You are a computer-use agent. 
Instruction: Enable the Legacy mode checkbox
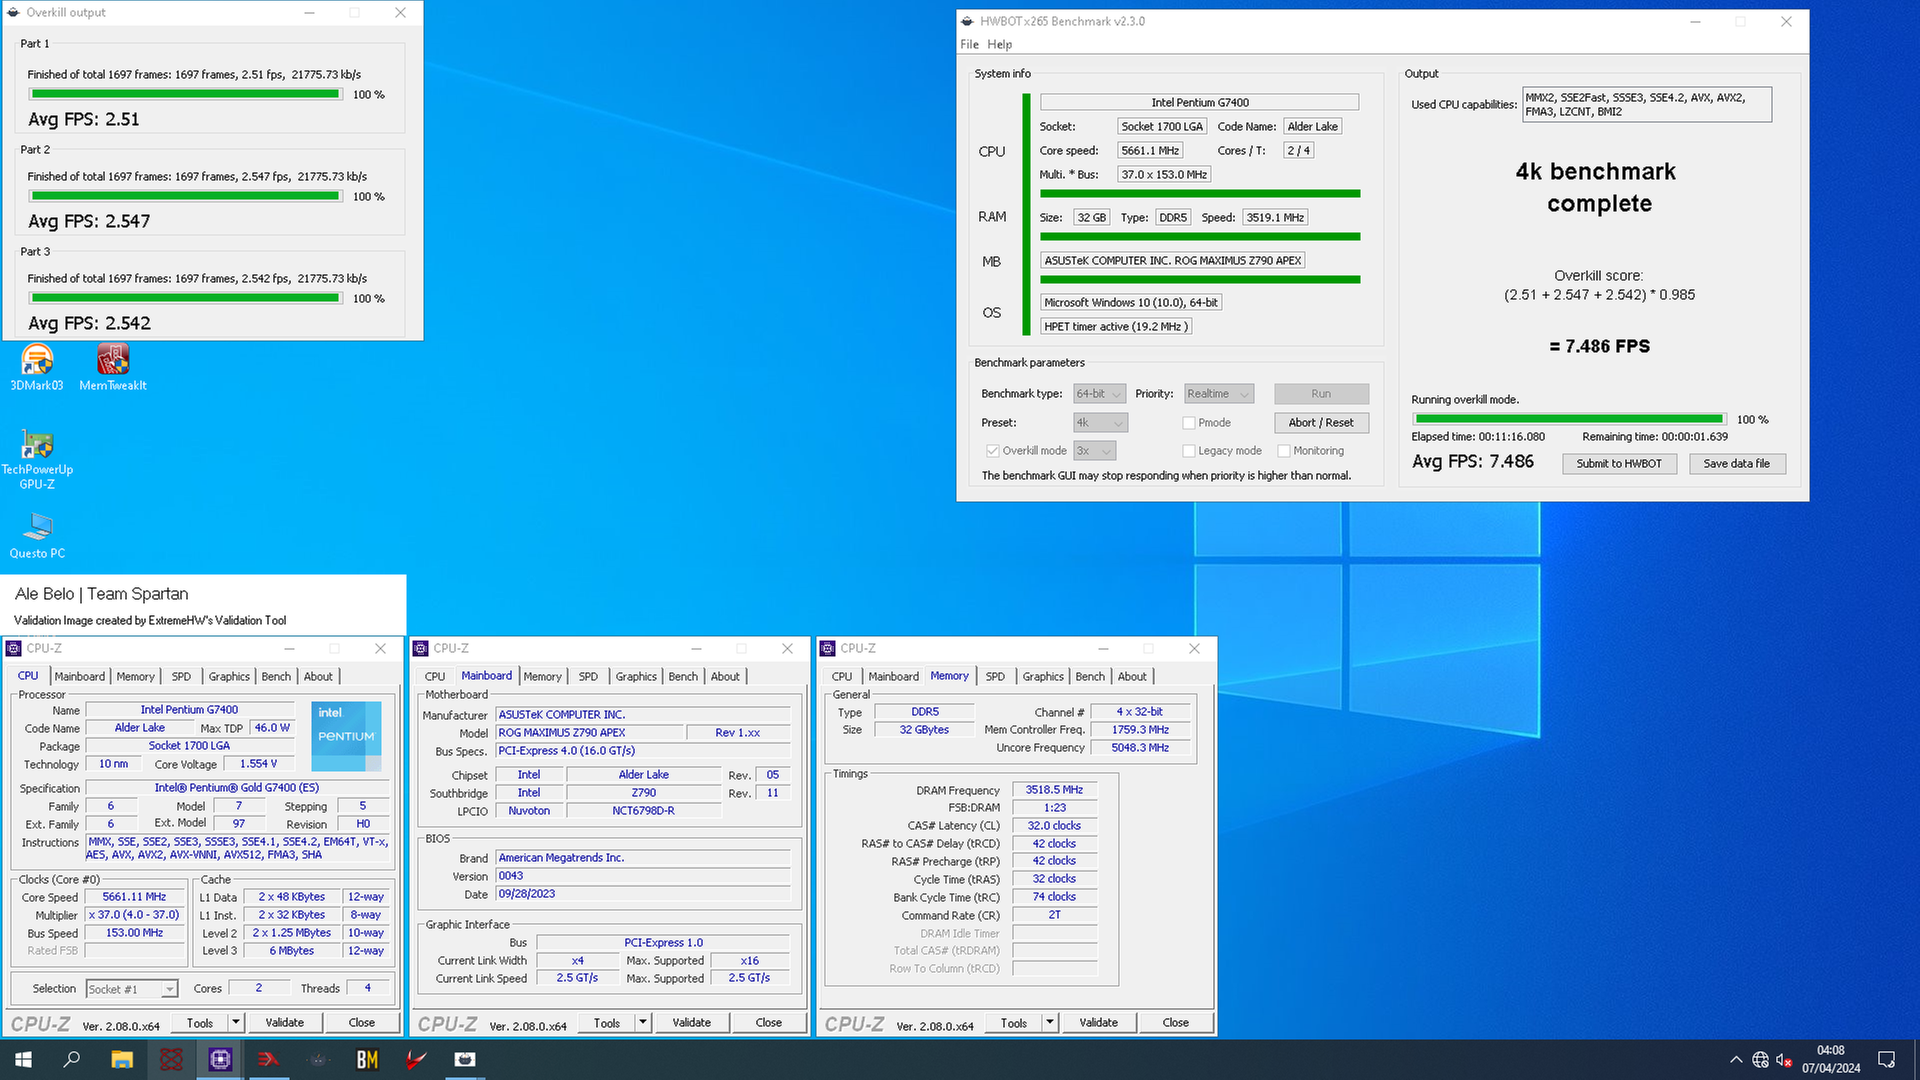tap(1188, 451)
